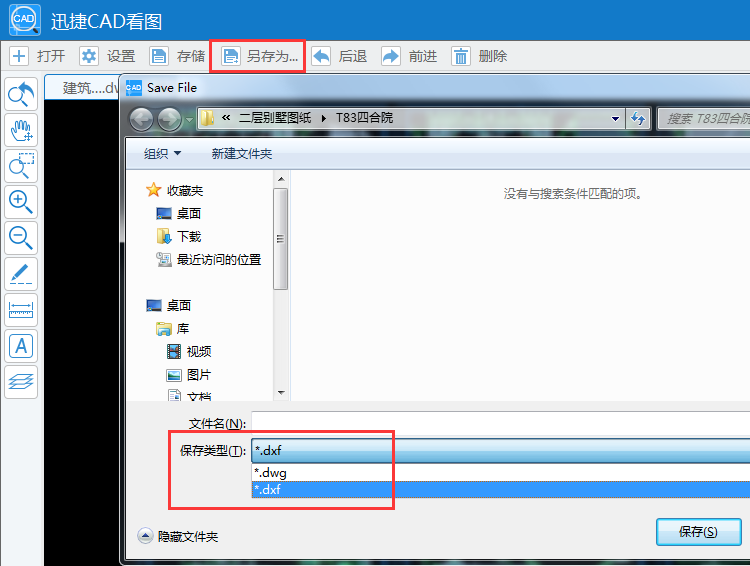Screen dimensions: 750x566
Task: Select the pan hand tool
Action: click(x=21, y=130)
